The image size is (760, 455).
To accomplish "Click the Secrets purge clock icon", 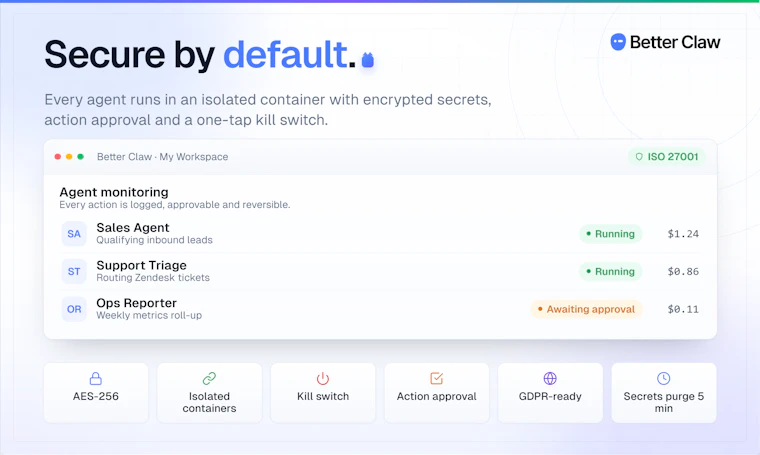I will click(x=664, y=378).
